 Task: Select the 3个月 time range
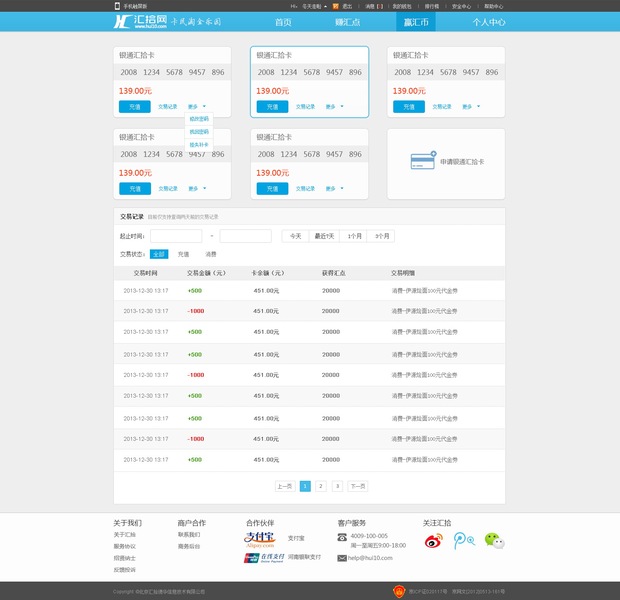[x=381, y=236]
